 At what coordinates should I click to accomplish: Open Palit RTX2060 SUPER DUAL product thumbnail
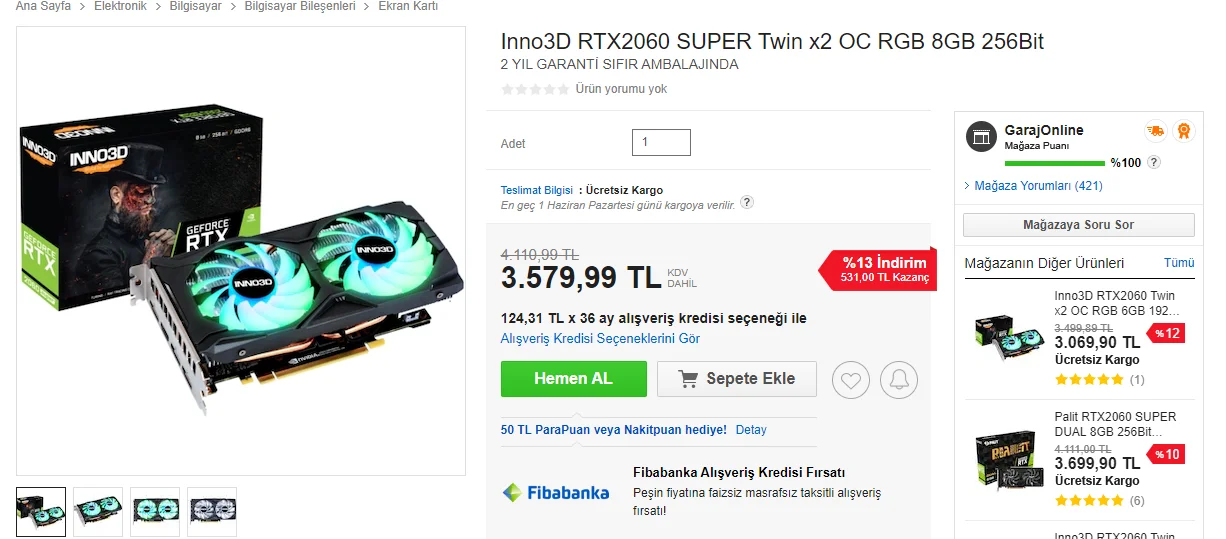pos(1006,460)
